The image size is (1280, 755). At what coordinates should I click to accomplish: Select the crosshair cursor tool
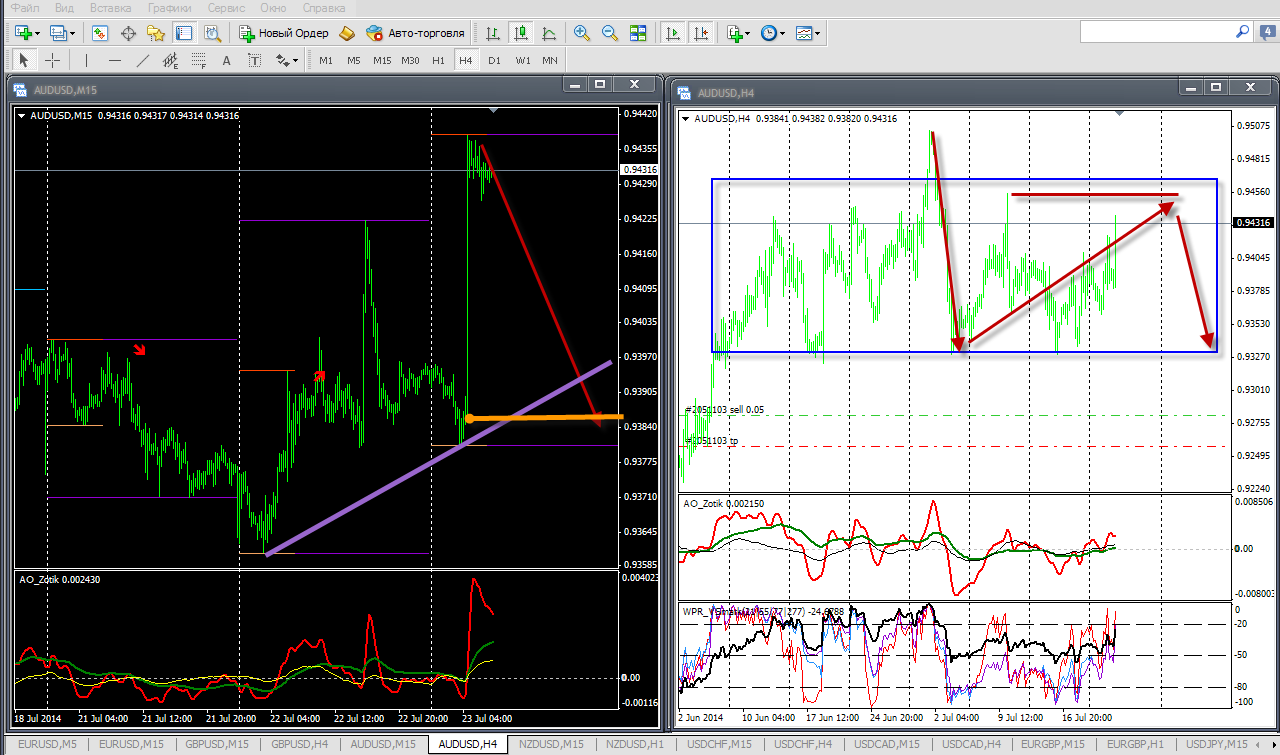(52, 60)
